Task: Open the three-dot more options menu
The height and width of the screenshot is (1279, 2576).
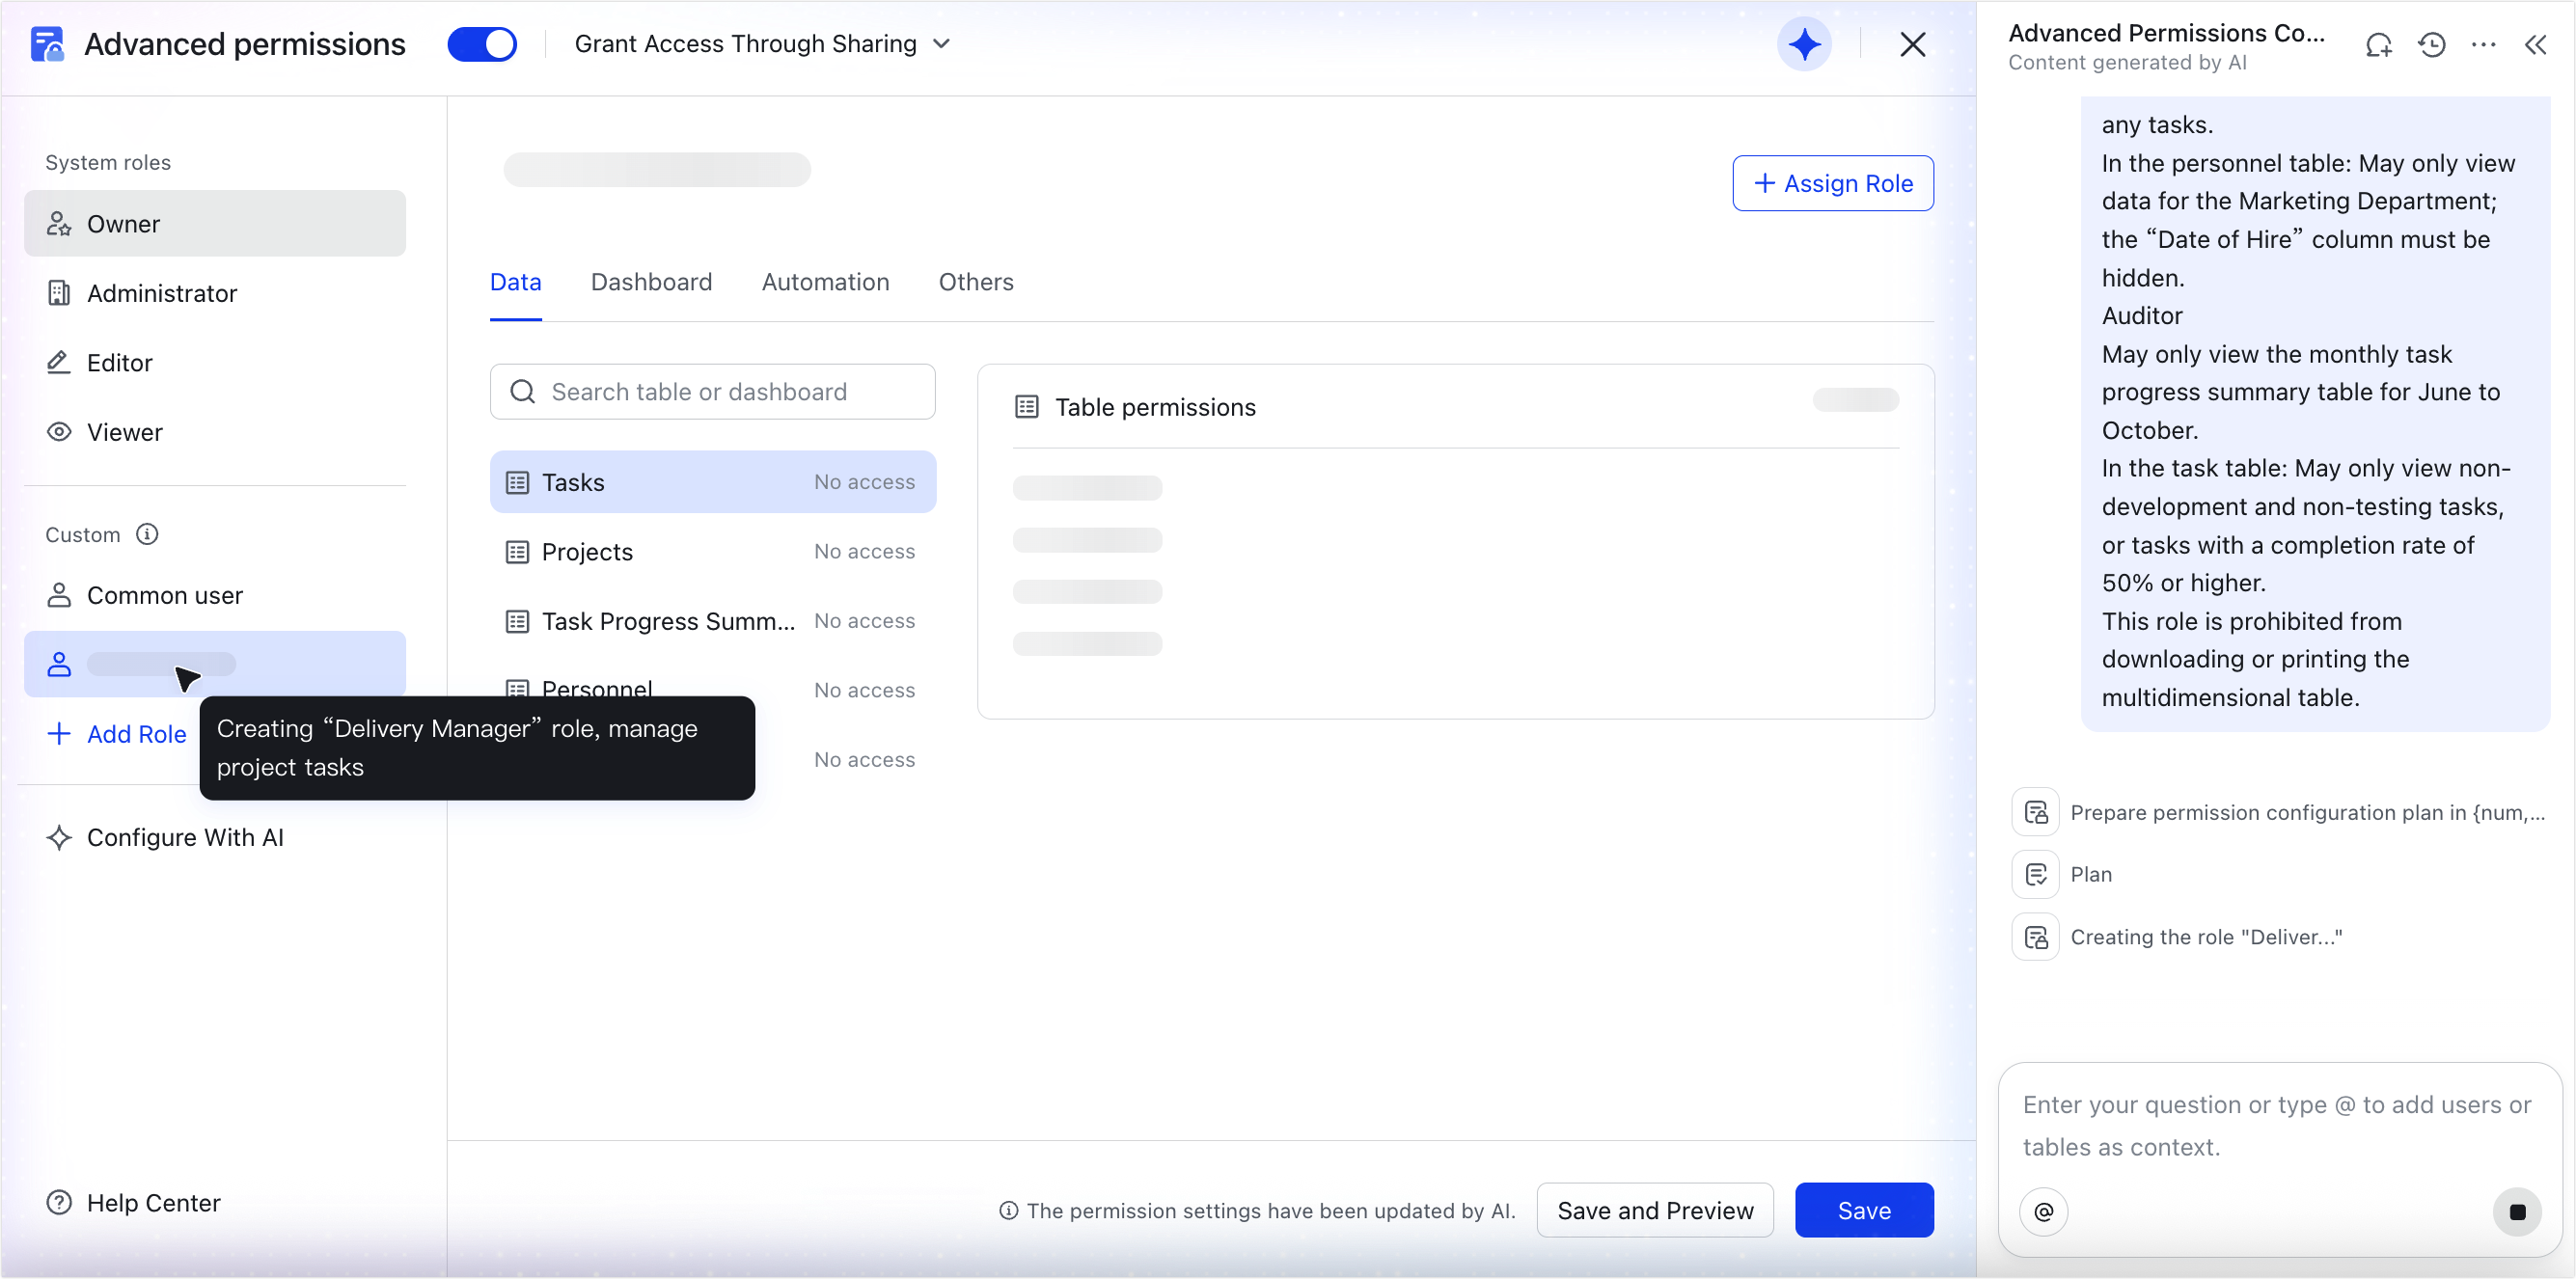Action: click(x=2484, y=45)
